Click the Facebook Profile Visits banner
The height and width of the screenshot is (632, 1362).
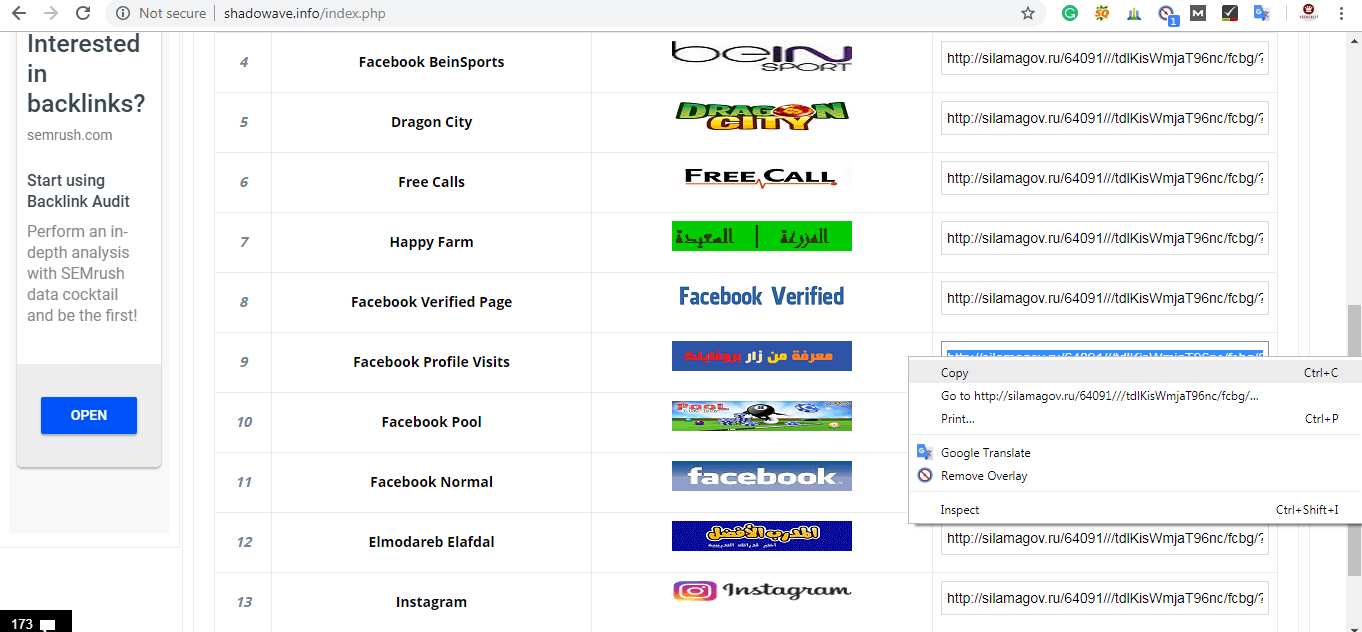pos(761,356)
